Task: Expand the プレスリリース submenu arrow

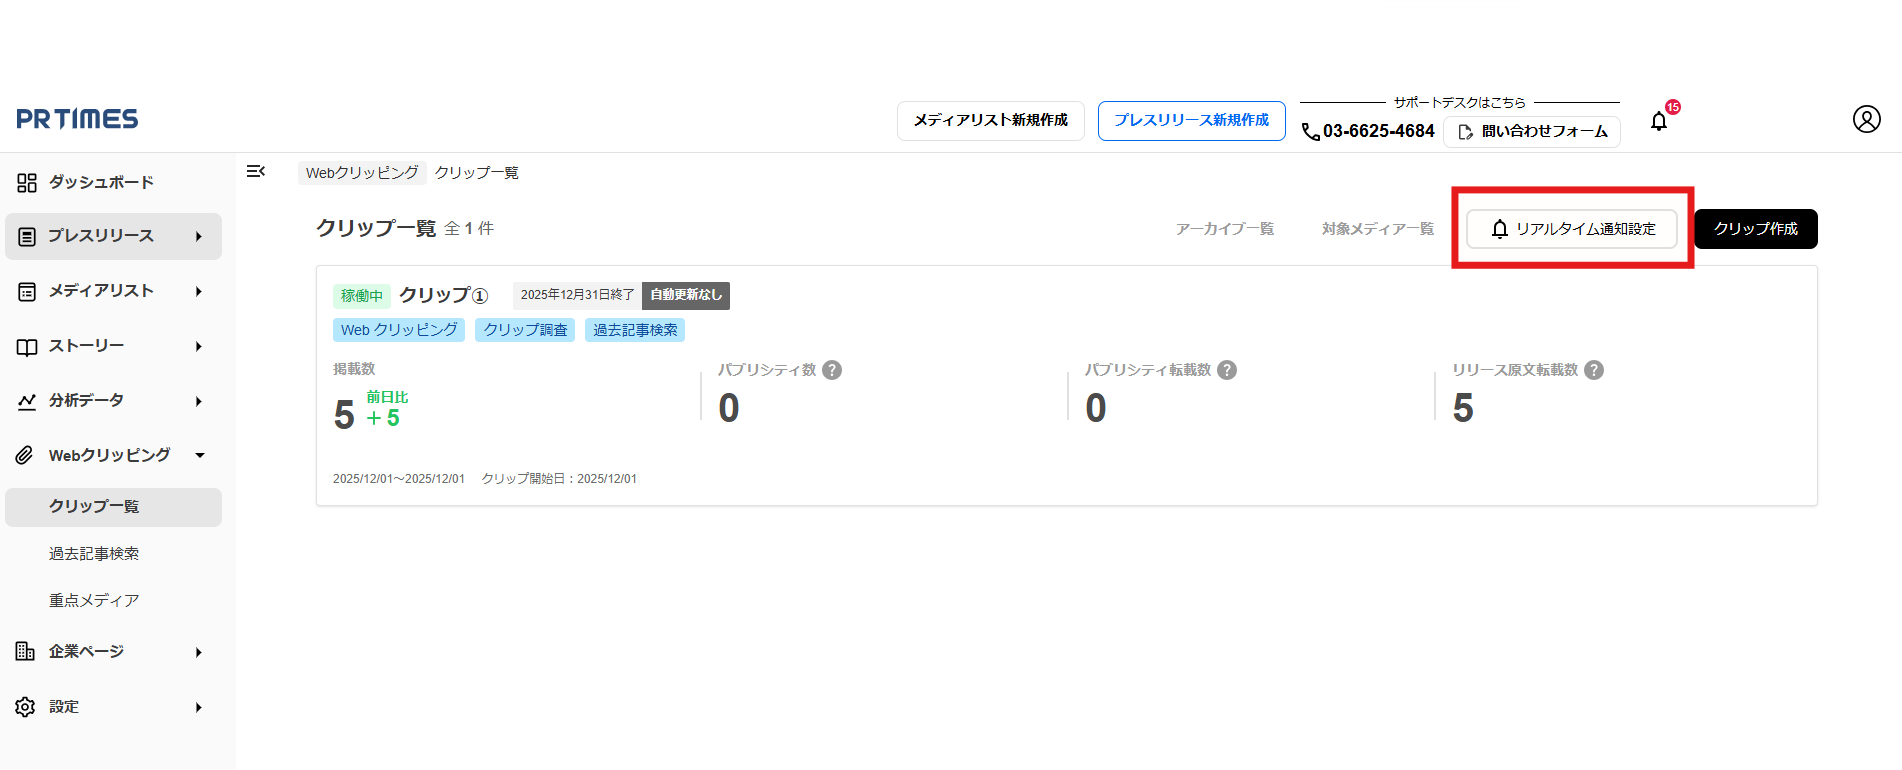Action: 199,237
